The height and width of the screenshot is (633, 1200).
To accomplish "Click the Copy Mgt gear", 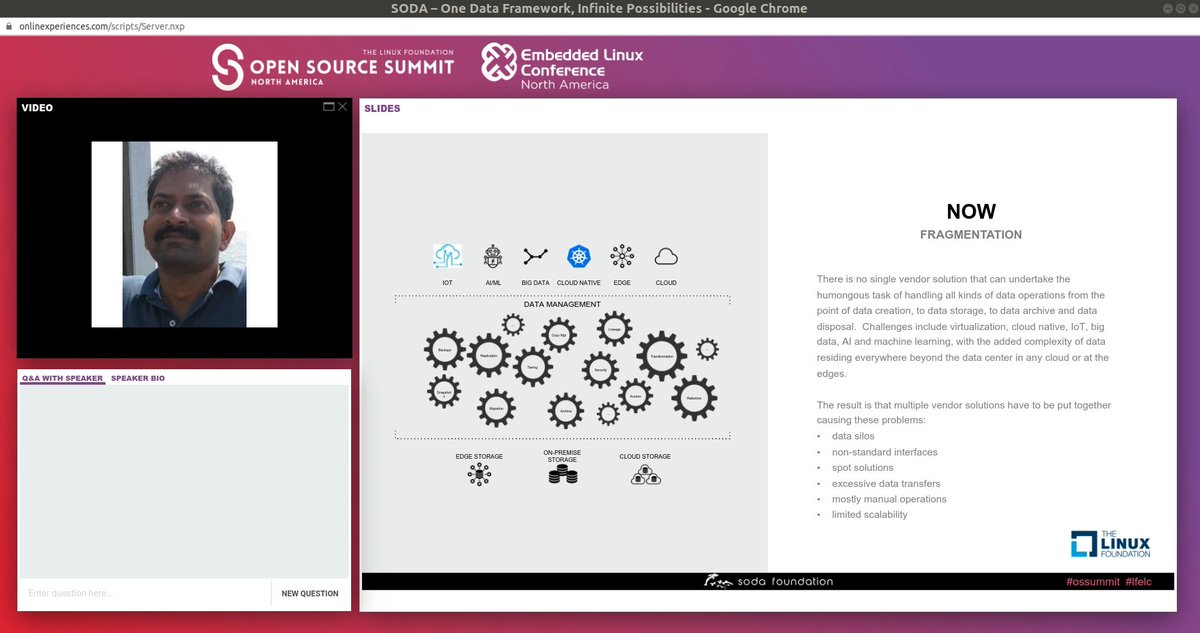I will [559, 335].
